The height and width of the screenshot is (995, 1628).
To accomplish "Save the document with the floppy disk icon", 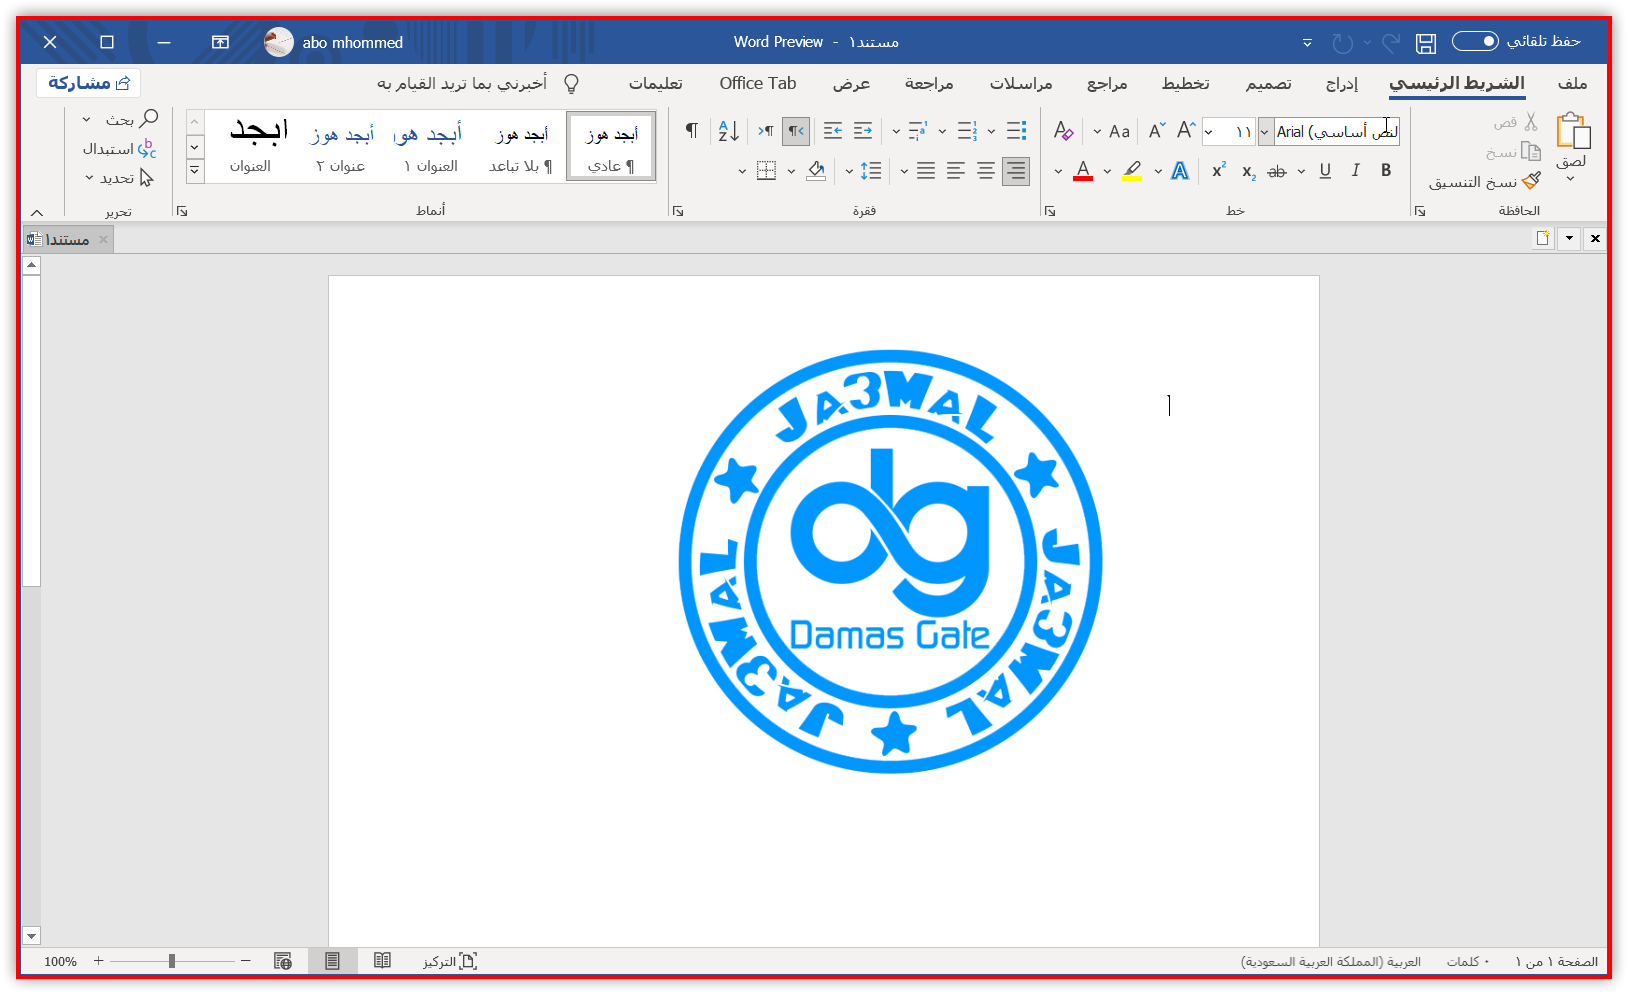I will coord(1426,42).
